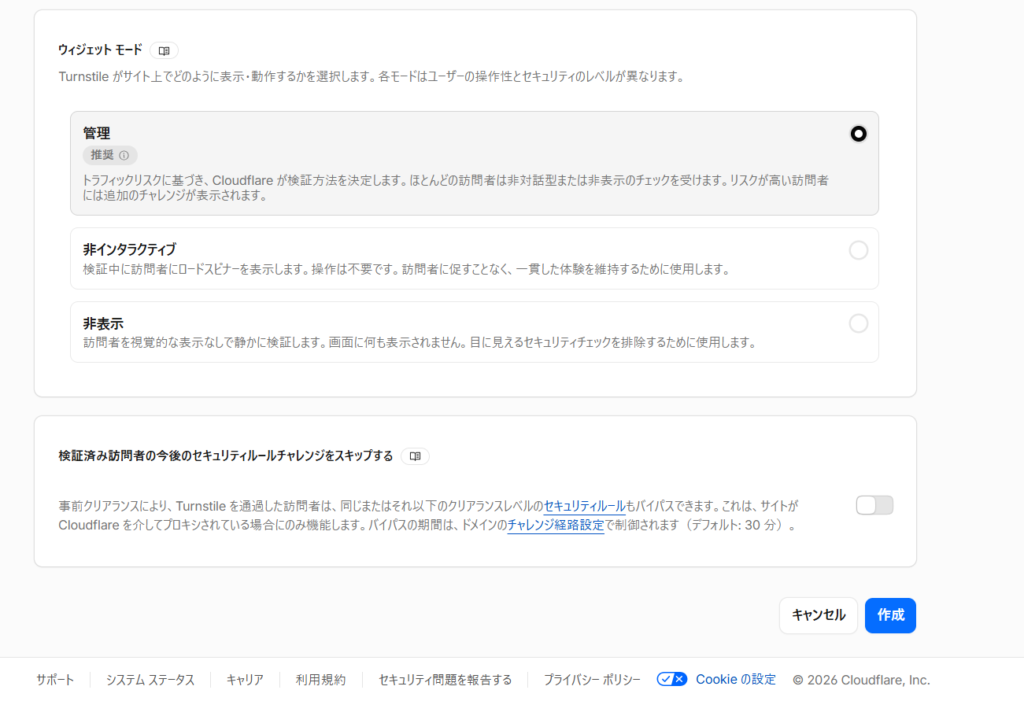1024x701 pixels.
Task: Click the info icon in 推奨 badge
Action: (x=124, y=155)
